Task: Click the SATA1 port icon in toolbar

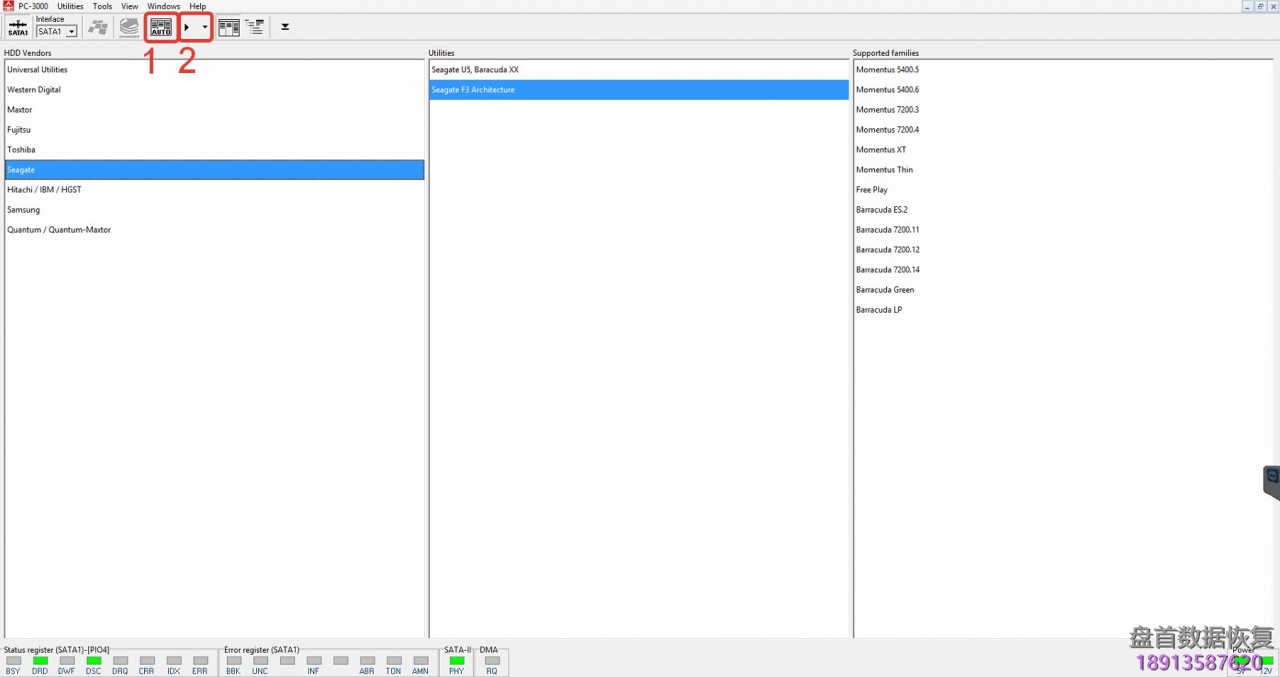Action: point(17,28)
